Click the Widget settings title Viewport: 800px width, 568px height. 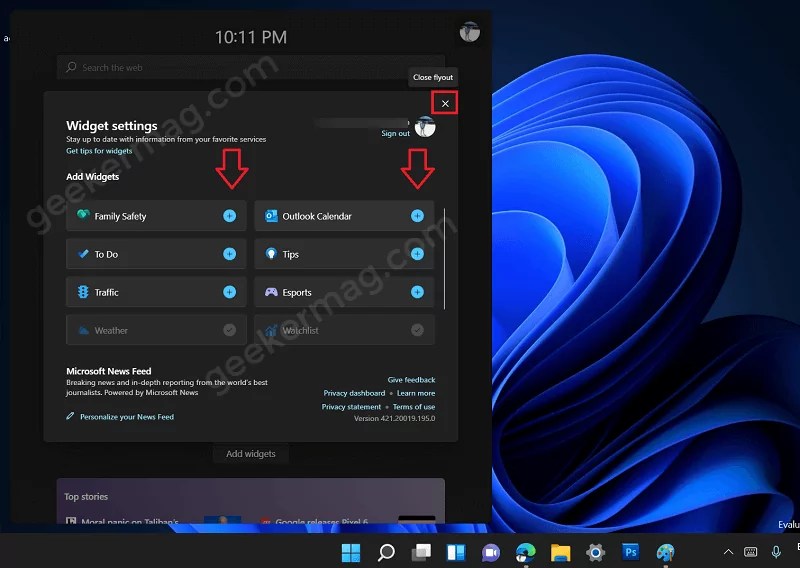(112, 126)
